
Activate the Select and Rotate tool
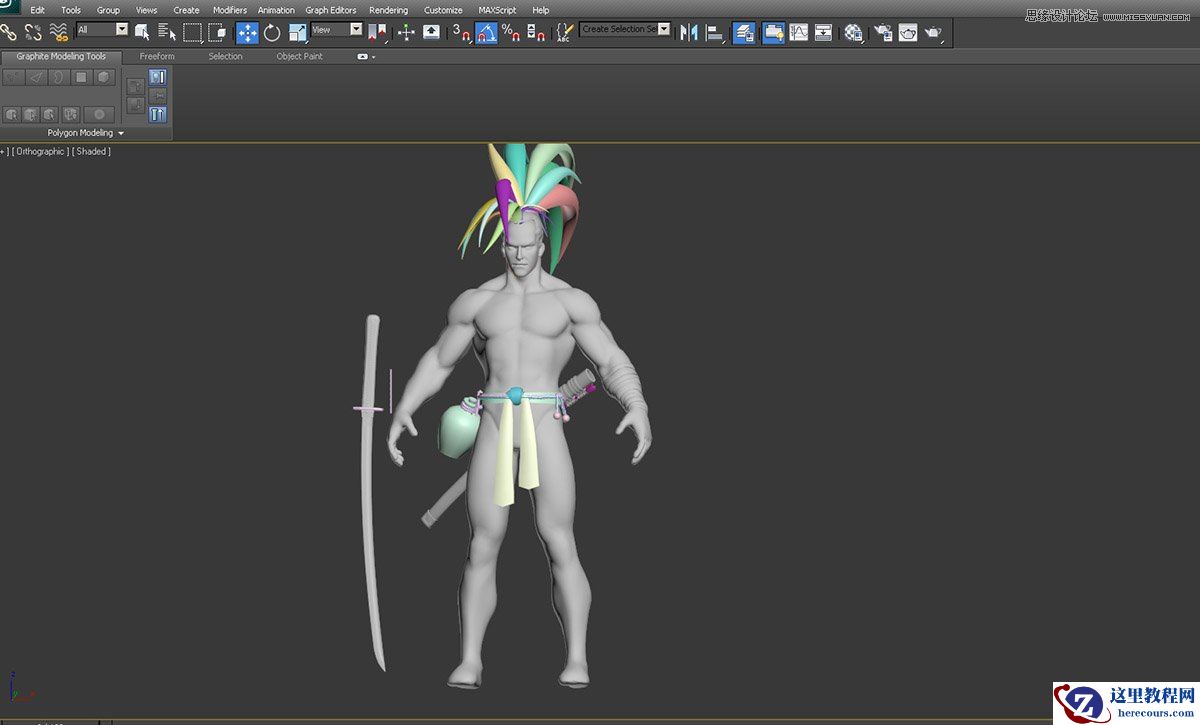click(x=272, y=32)
